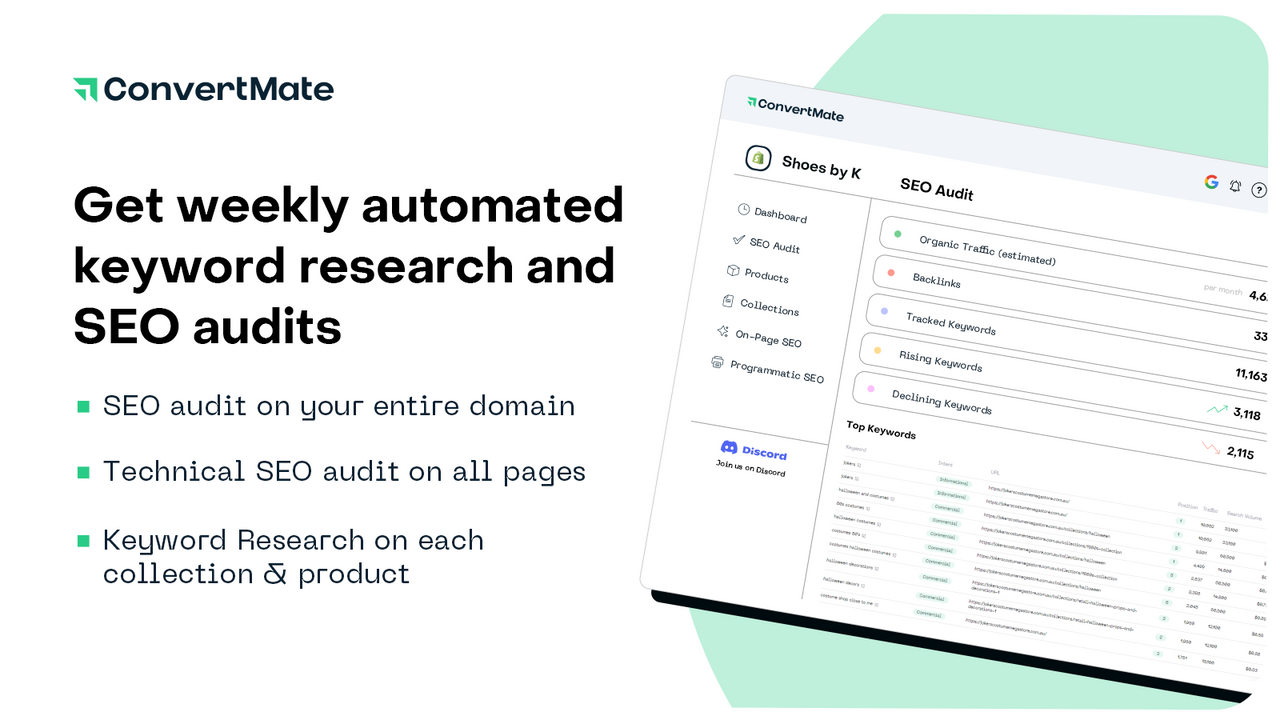Click the first Informational intent badge
Image resolution: width=1280 pixels, height=720 pixels.
[954, 482]
